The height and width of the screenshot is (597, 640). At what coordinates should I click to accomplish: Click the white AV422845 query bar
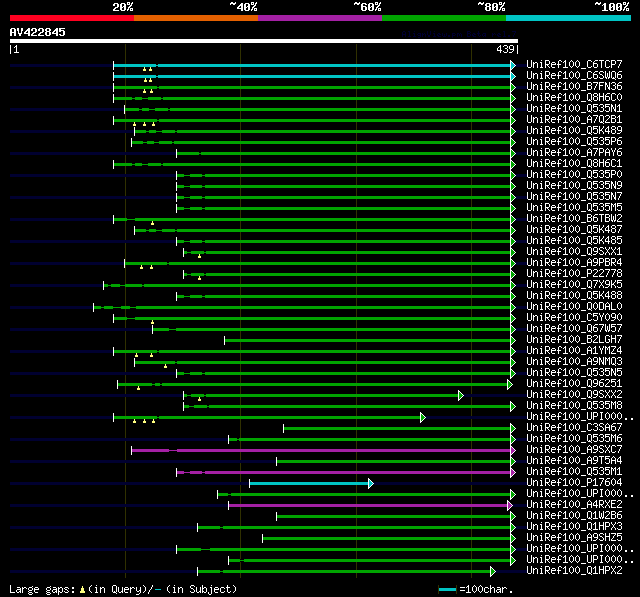[x=264, y=41]
